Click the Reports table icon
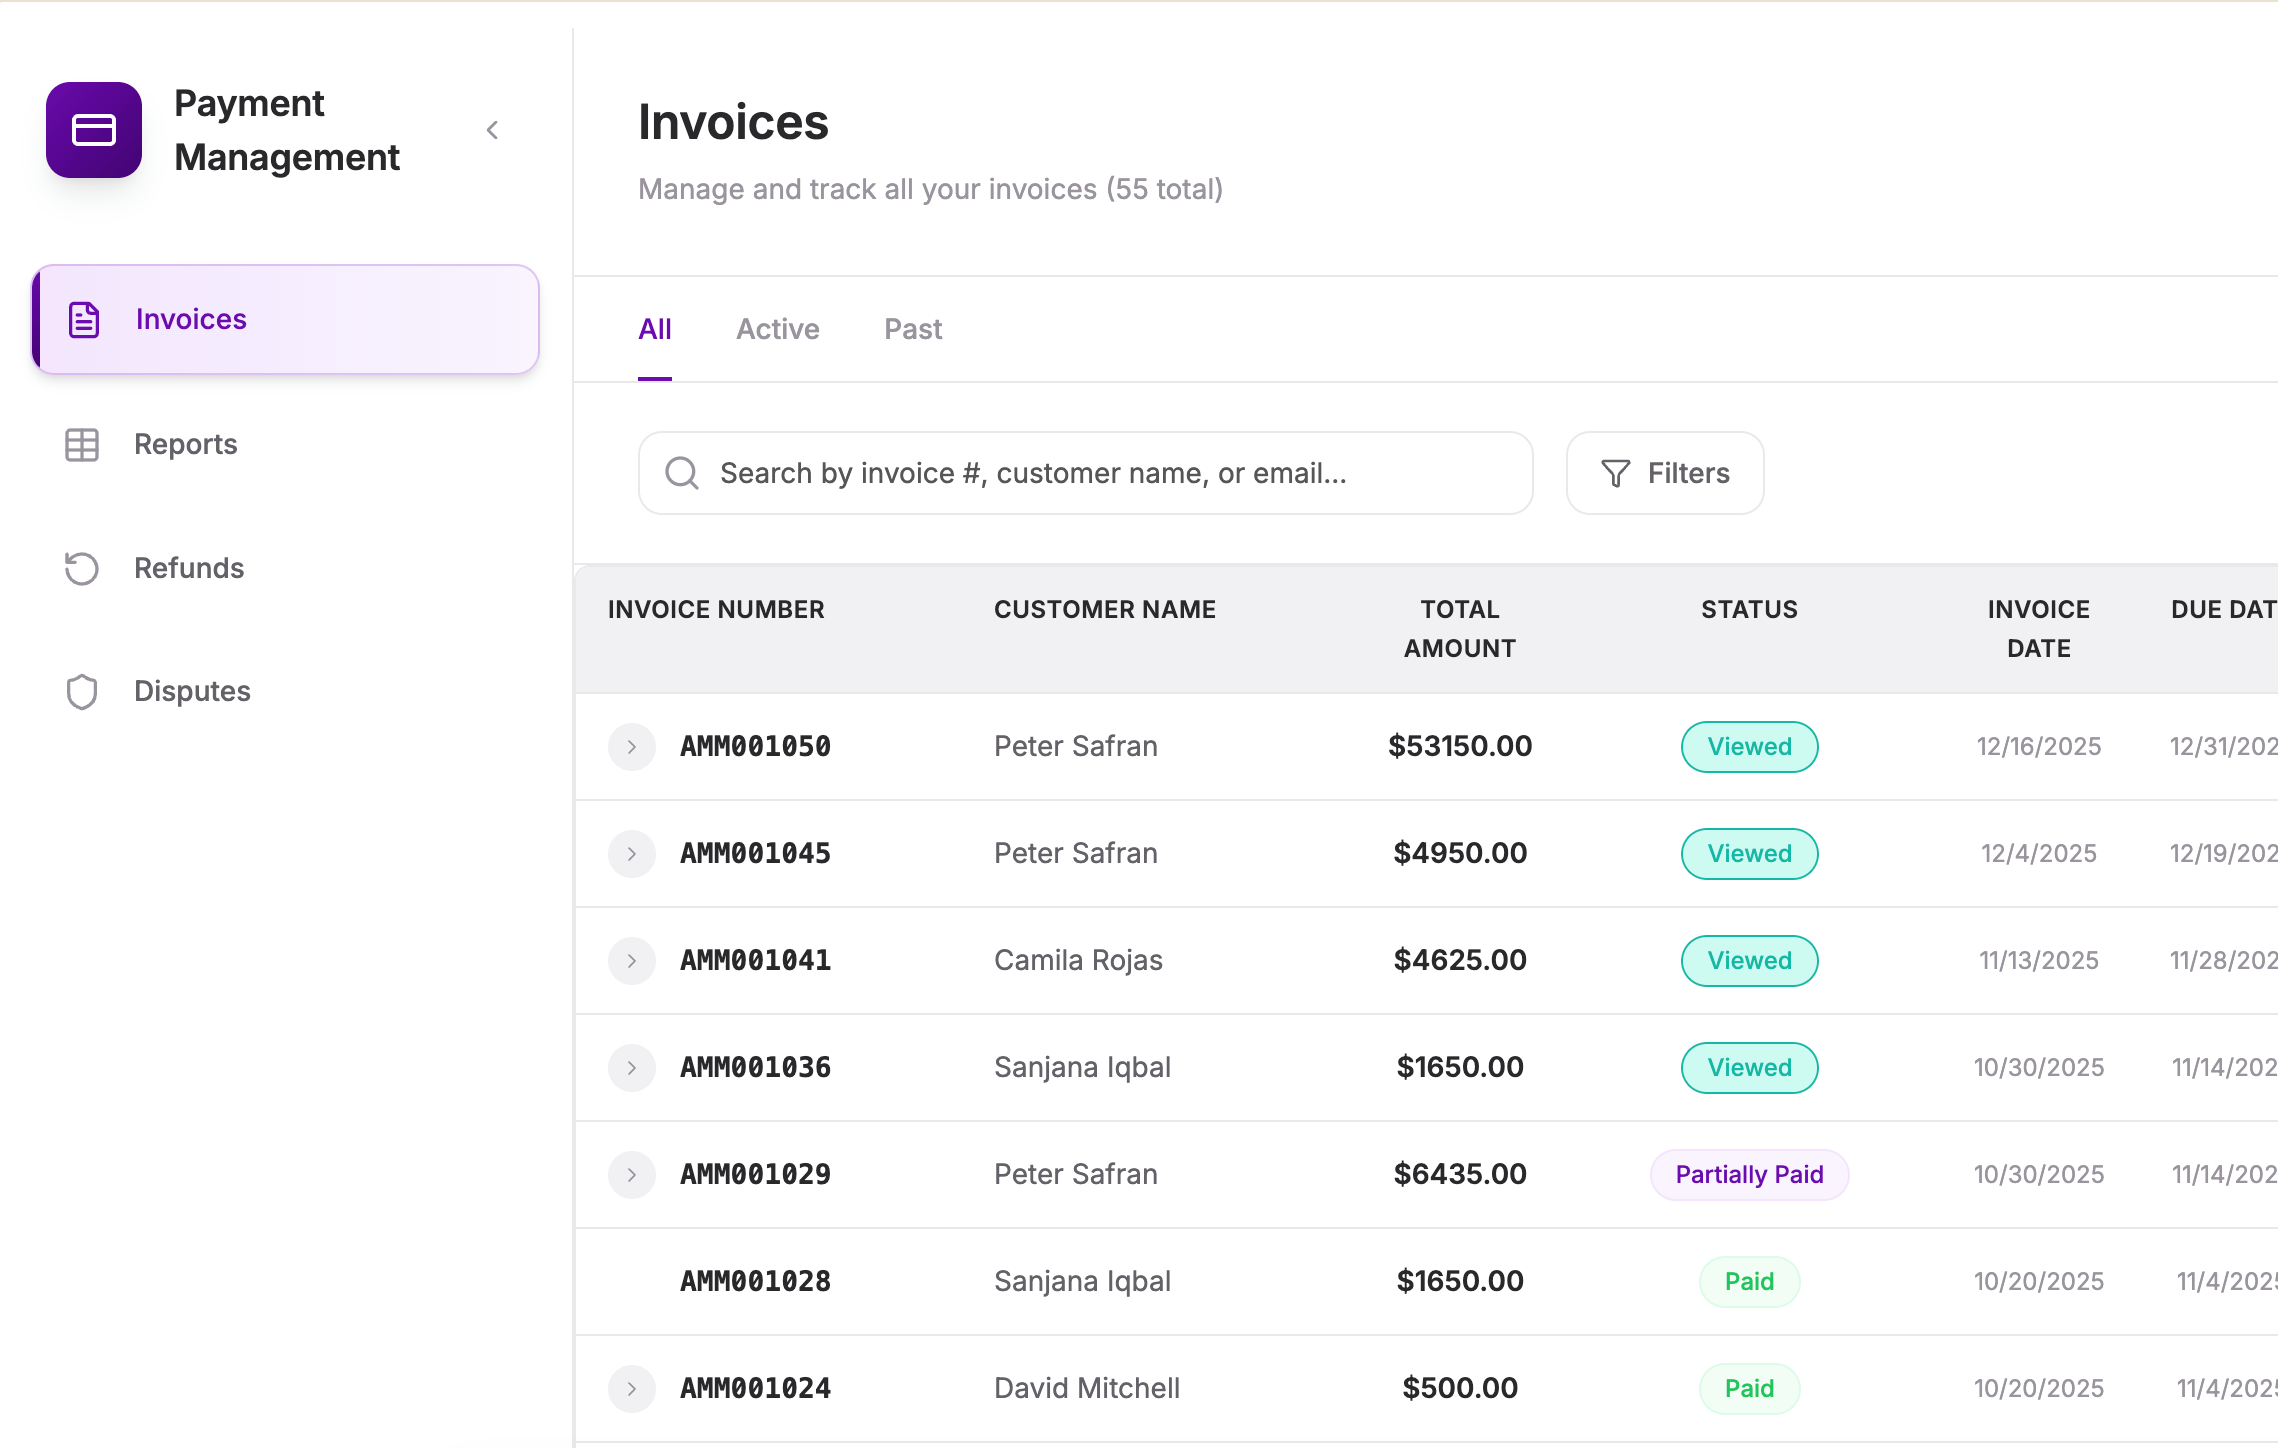The image size is (2278, 1448). 82,445
